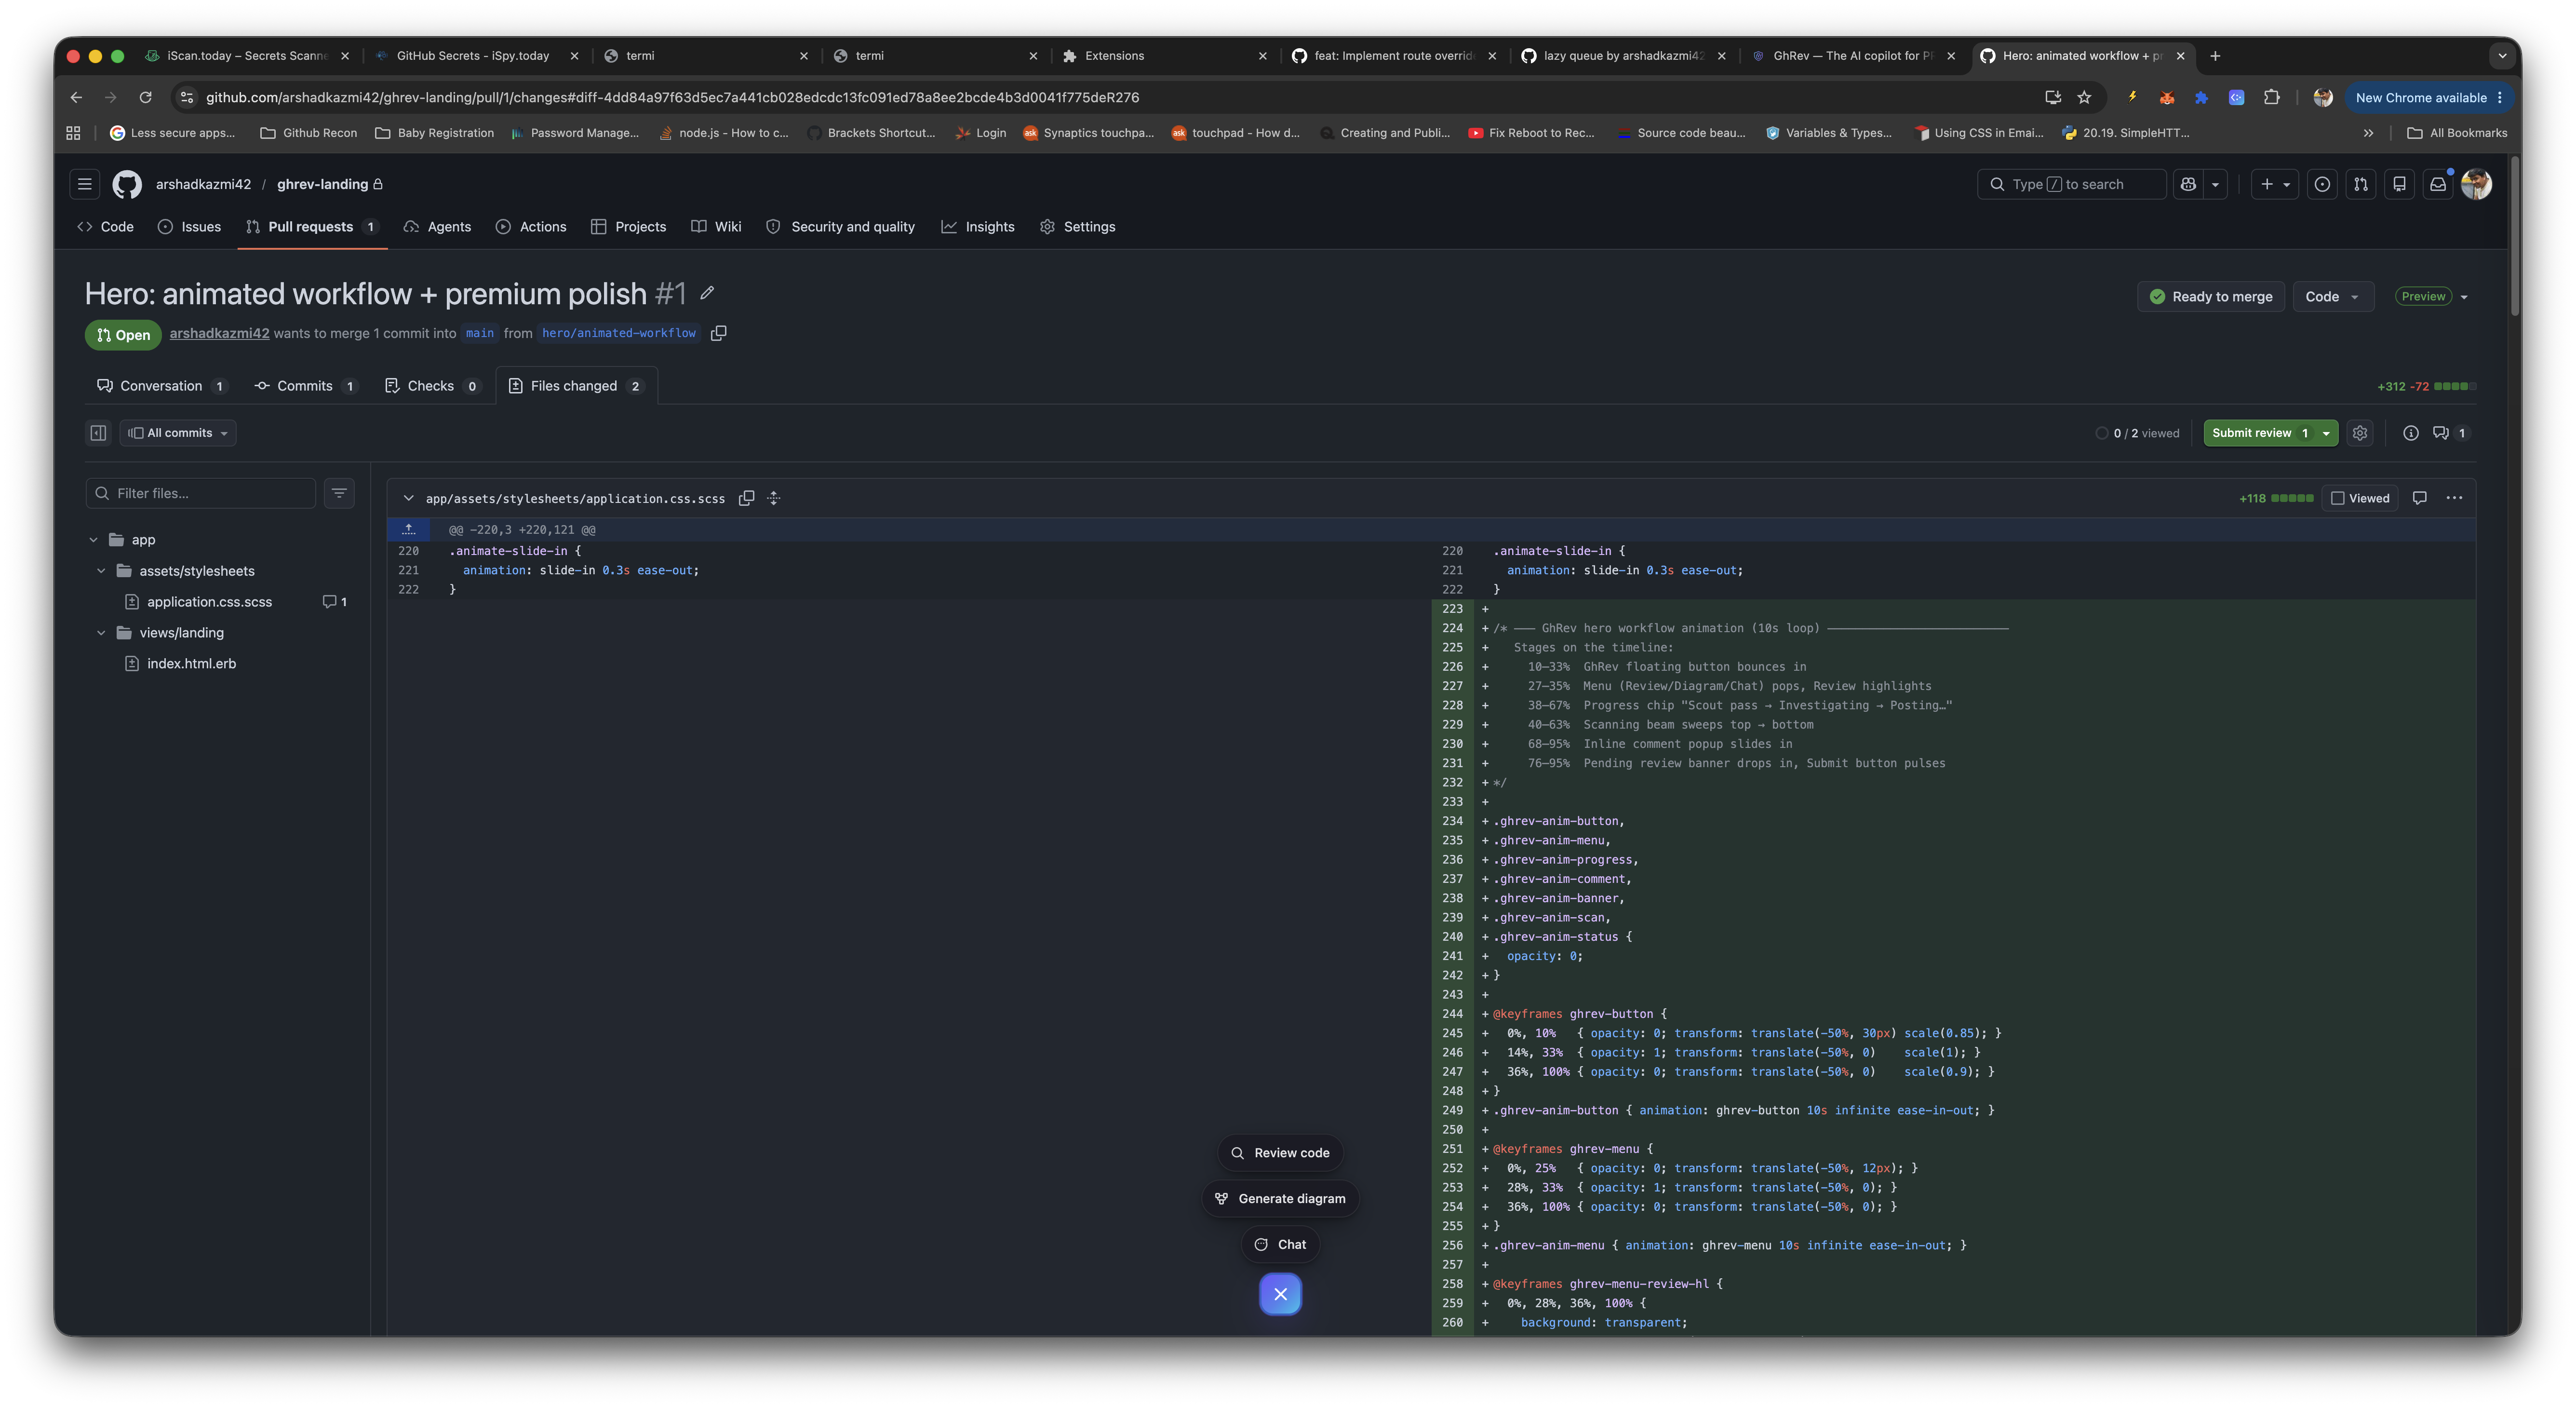Close the GhRev floating menu button
The height and width of the screenshot is (1408, 2576).
(x=1280, y=1294)
